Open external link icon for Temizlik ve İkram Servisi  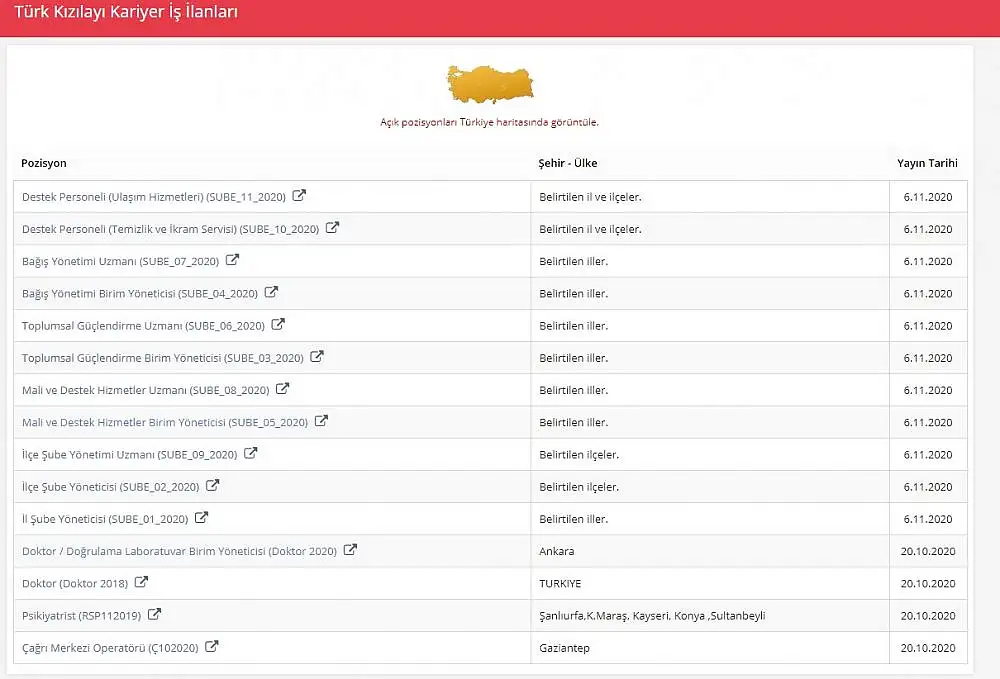coord(332,228)
